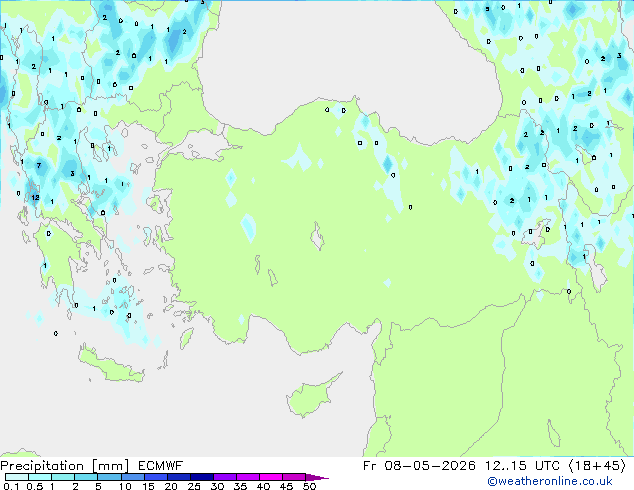
Task: Open the weatheronline.co.uk link
Action: click(550, 481)
